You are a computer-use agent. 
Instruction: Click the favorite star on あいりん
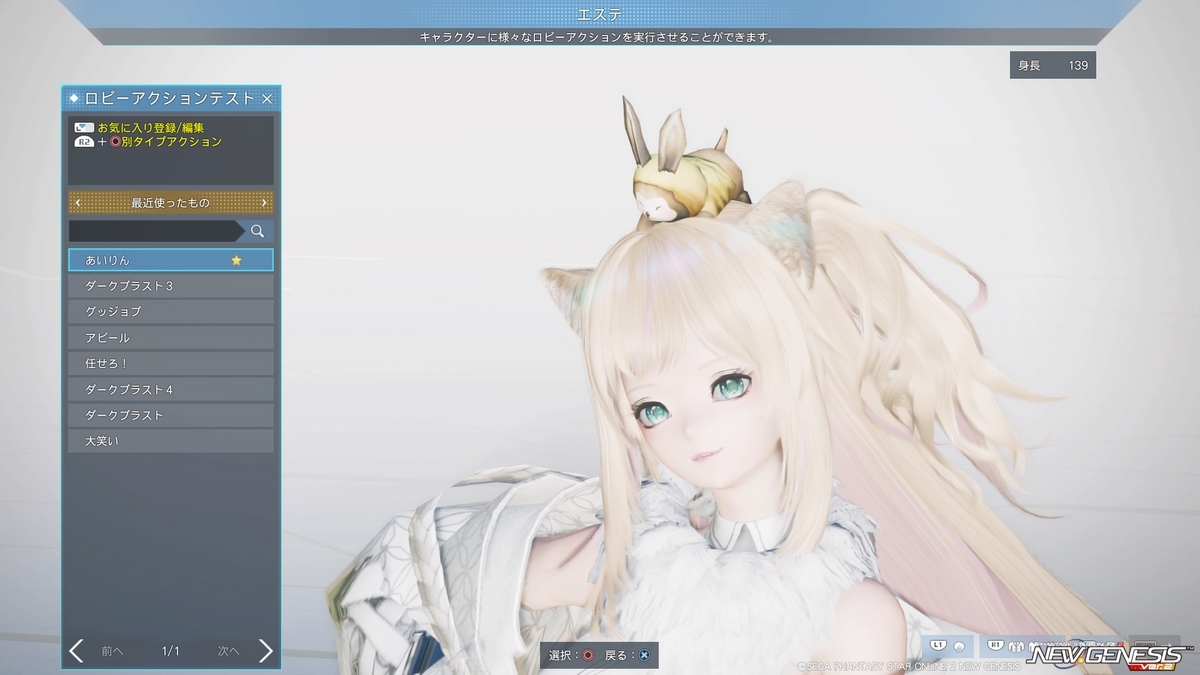[x=237, y=260]
